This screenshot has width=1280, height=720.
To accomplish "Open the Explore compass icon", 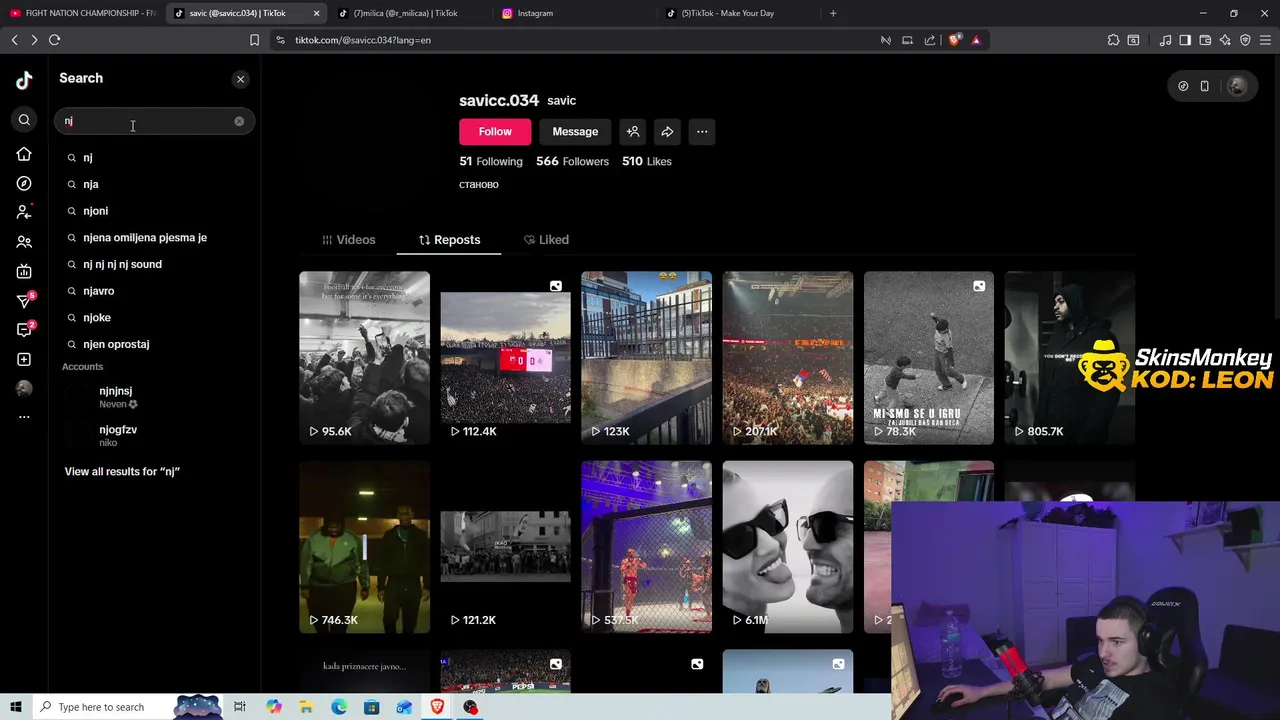I will click(x=24, y=184).
